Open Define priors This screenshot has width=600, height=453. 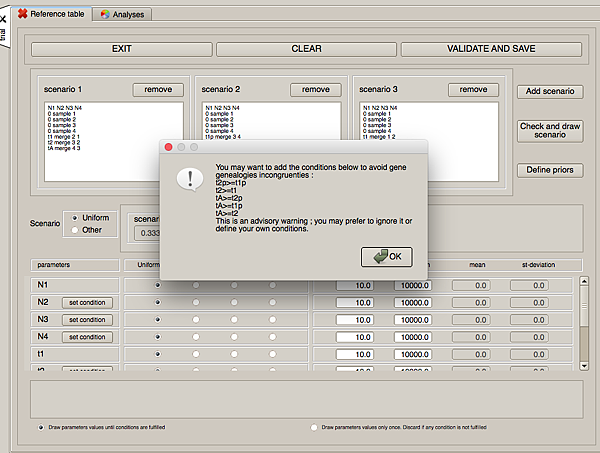tap(549, 170)
